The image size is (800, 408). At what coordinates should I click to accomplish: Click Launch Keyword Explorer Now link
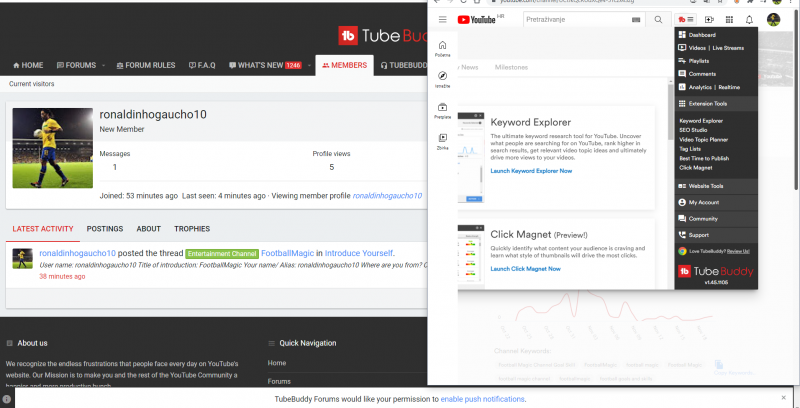531,171
